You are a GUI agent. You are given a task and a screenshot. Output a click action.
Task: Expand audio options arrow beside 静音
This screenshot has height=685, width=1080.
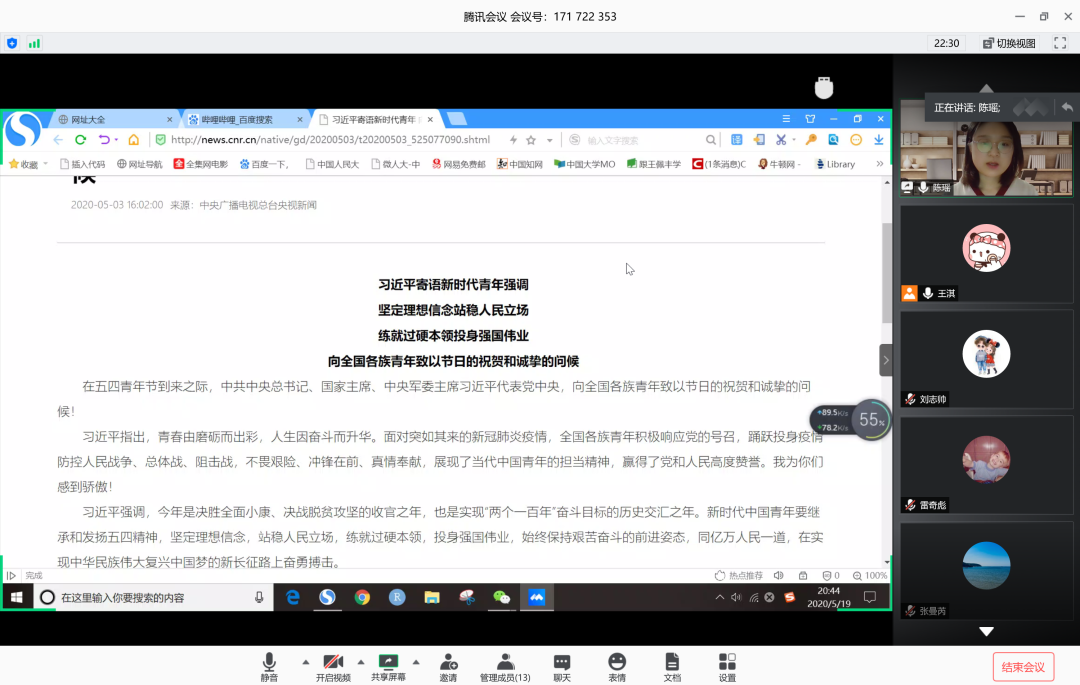[305, 662]
